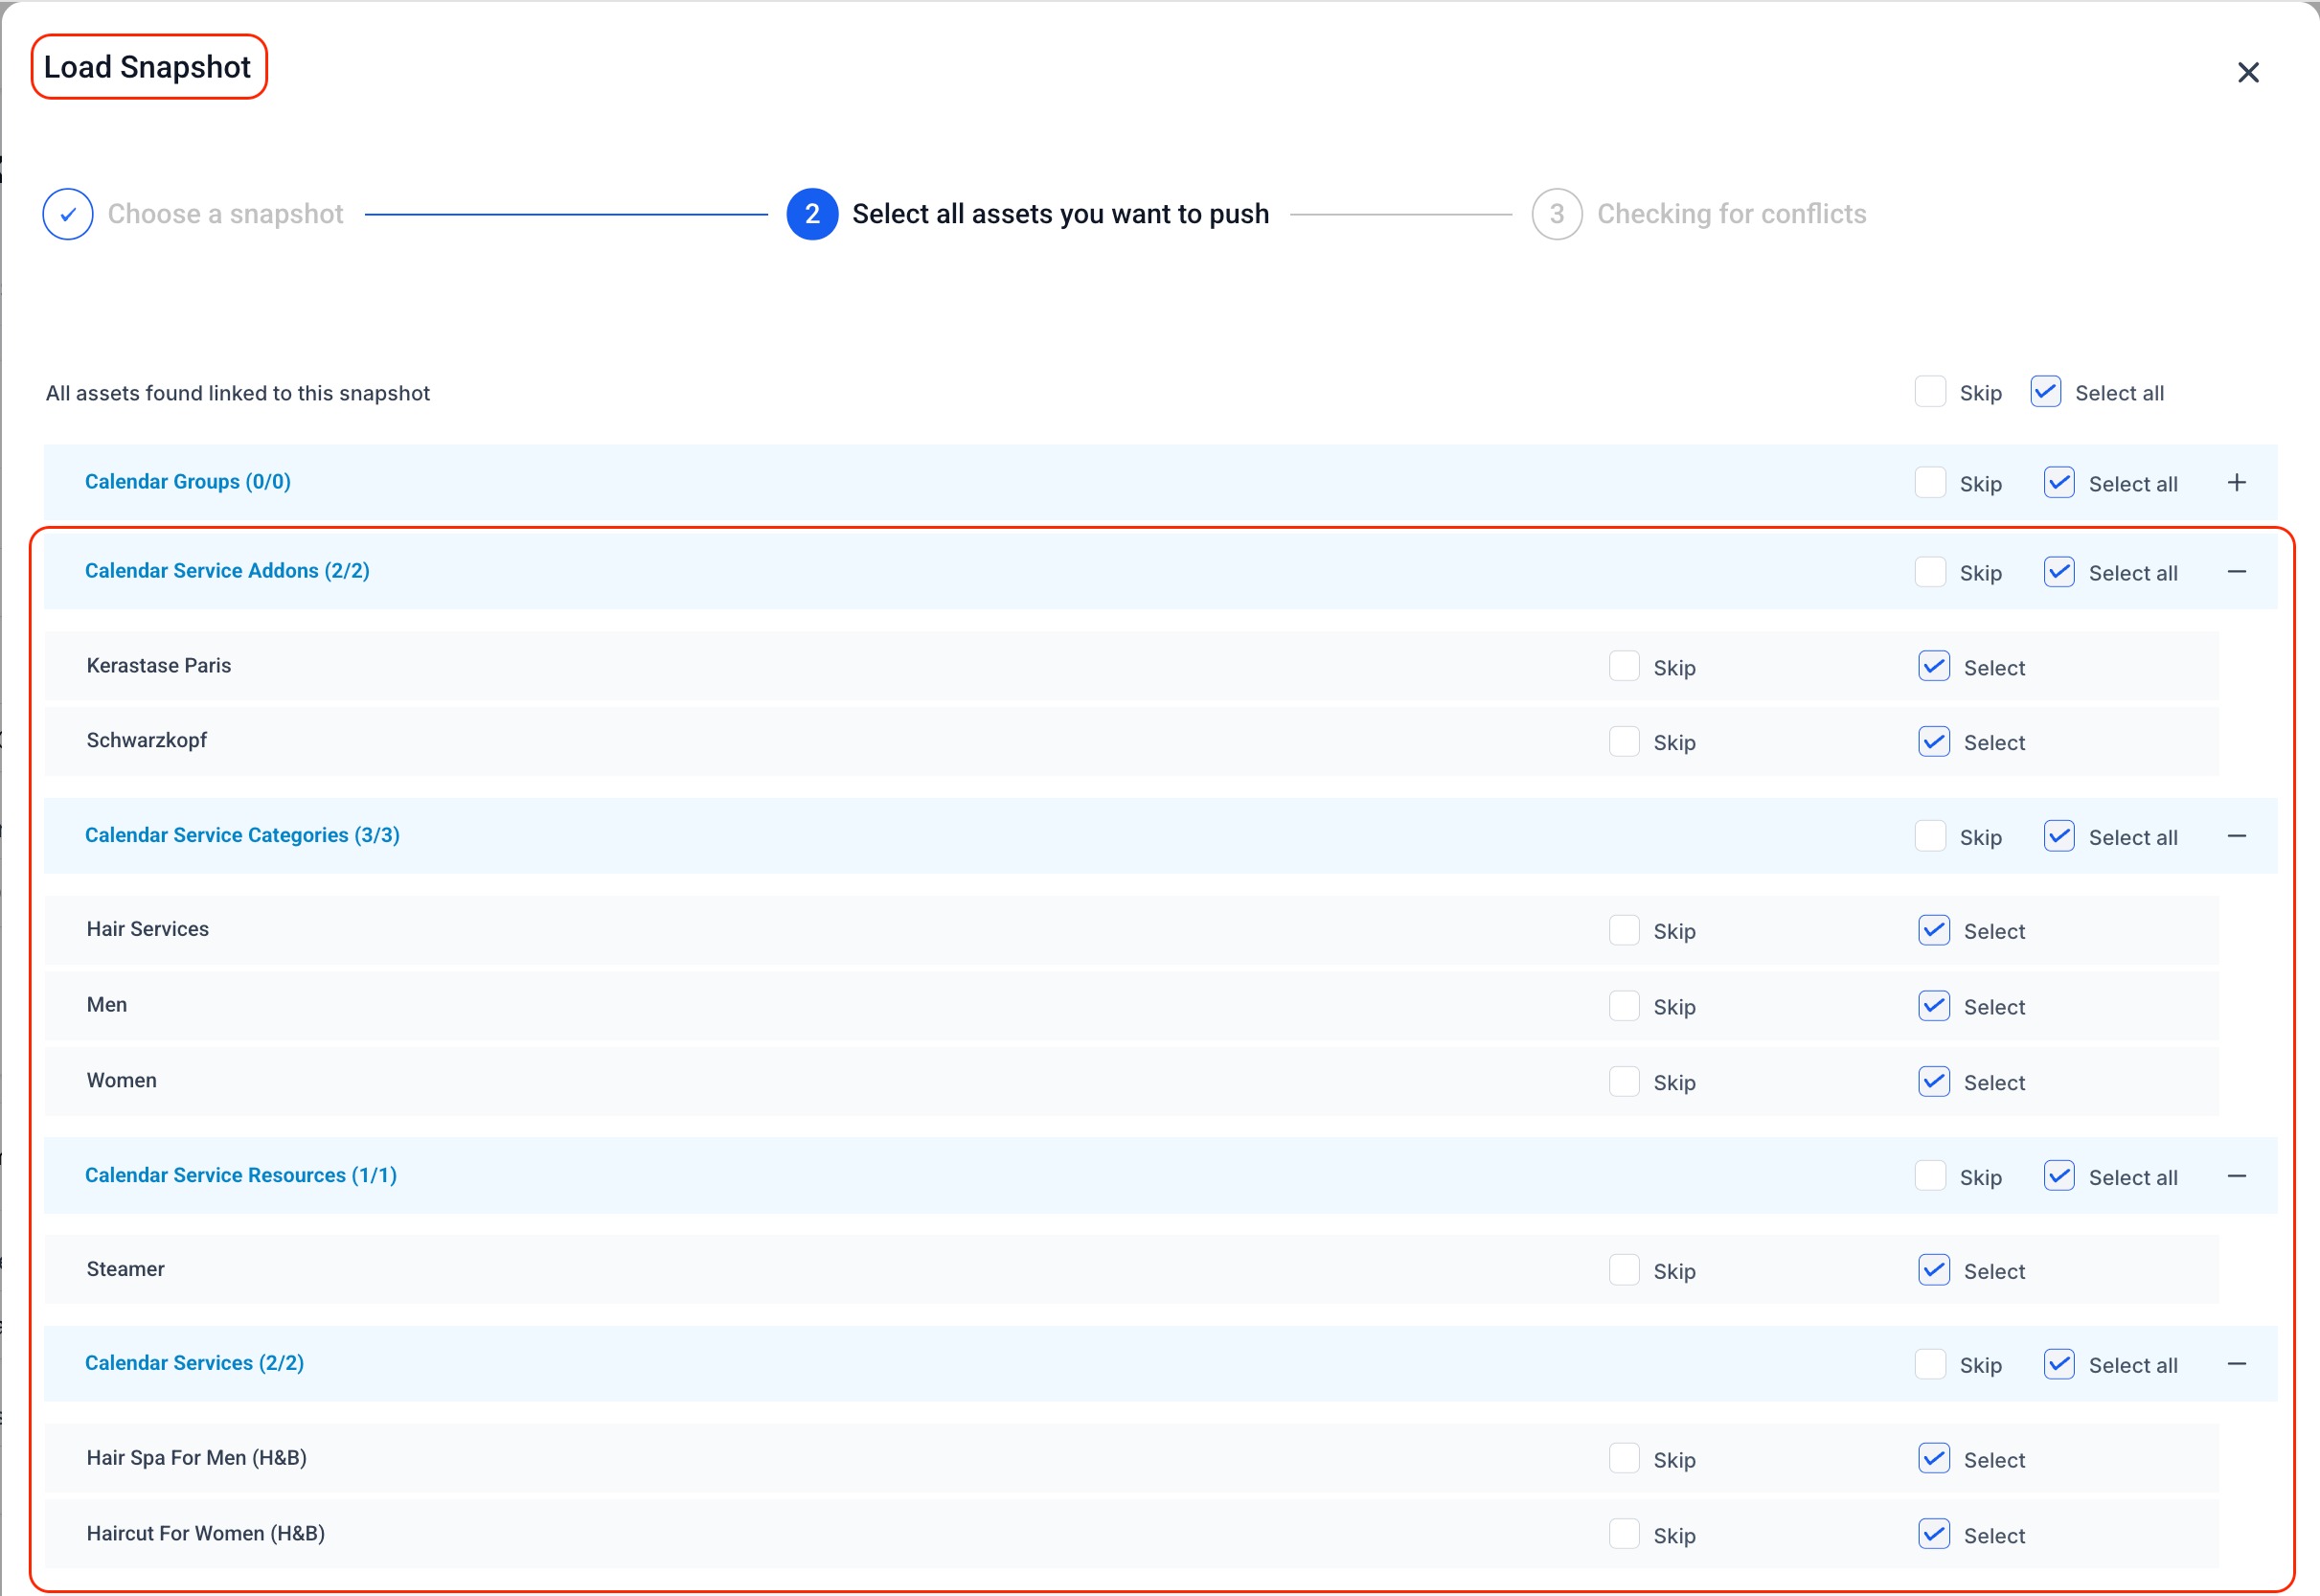The image size is (2320, 1596).
Task: Go to Choose a snapshot step
Action: coord(225,214)
